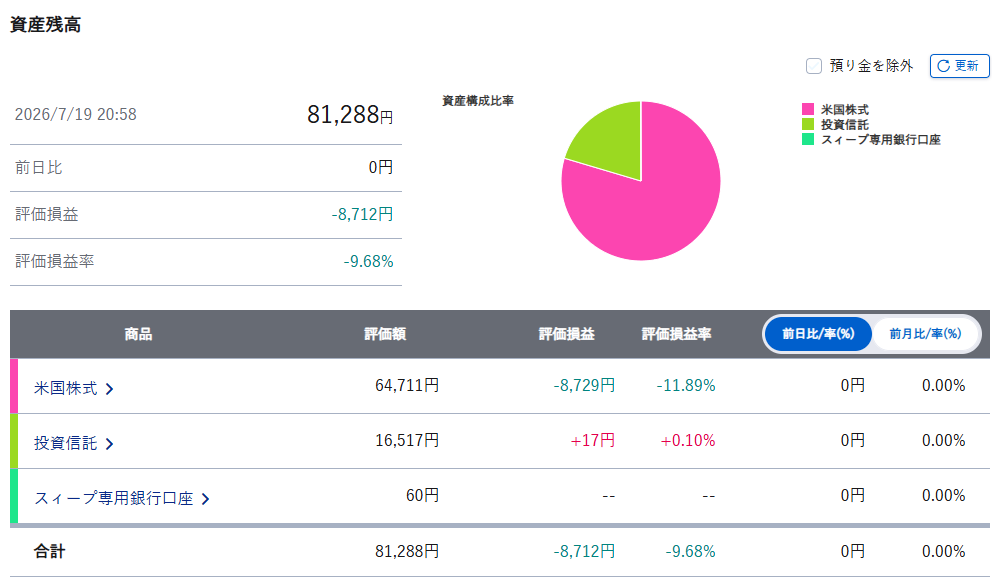Viewport: 992px width, 581px height.
Task: Click the 商品 column header
Action: (x=138, y=334)
